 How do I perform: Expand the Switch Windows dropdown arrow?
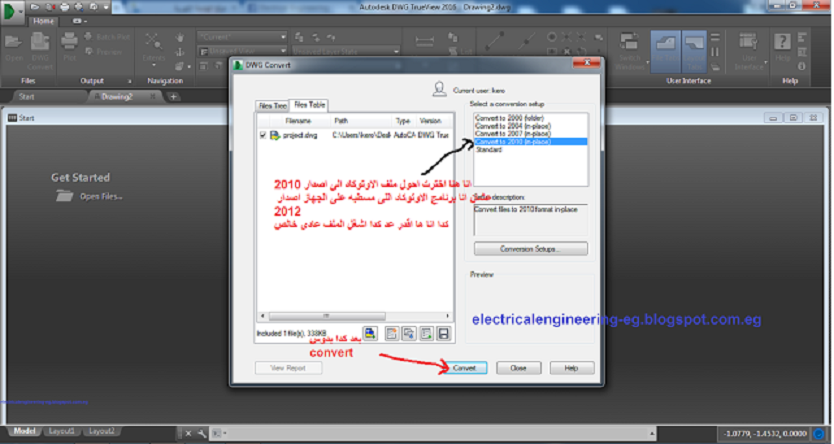pos(647,63)
